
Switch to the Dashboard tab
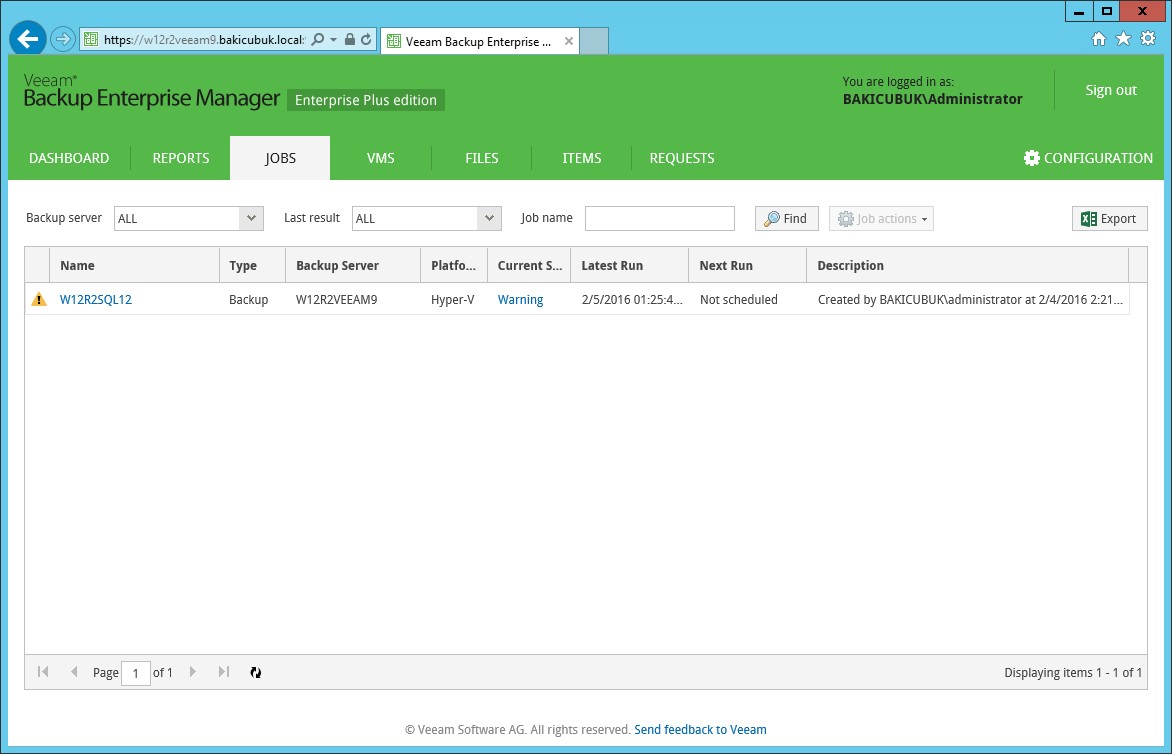[x=69, y=158]
